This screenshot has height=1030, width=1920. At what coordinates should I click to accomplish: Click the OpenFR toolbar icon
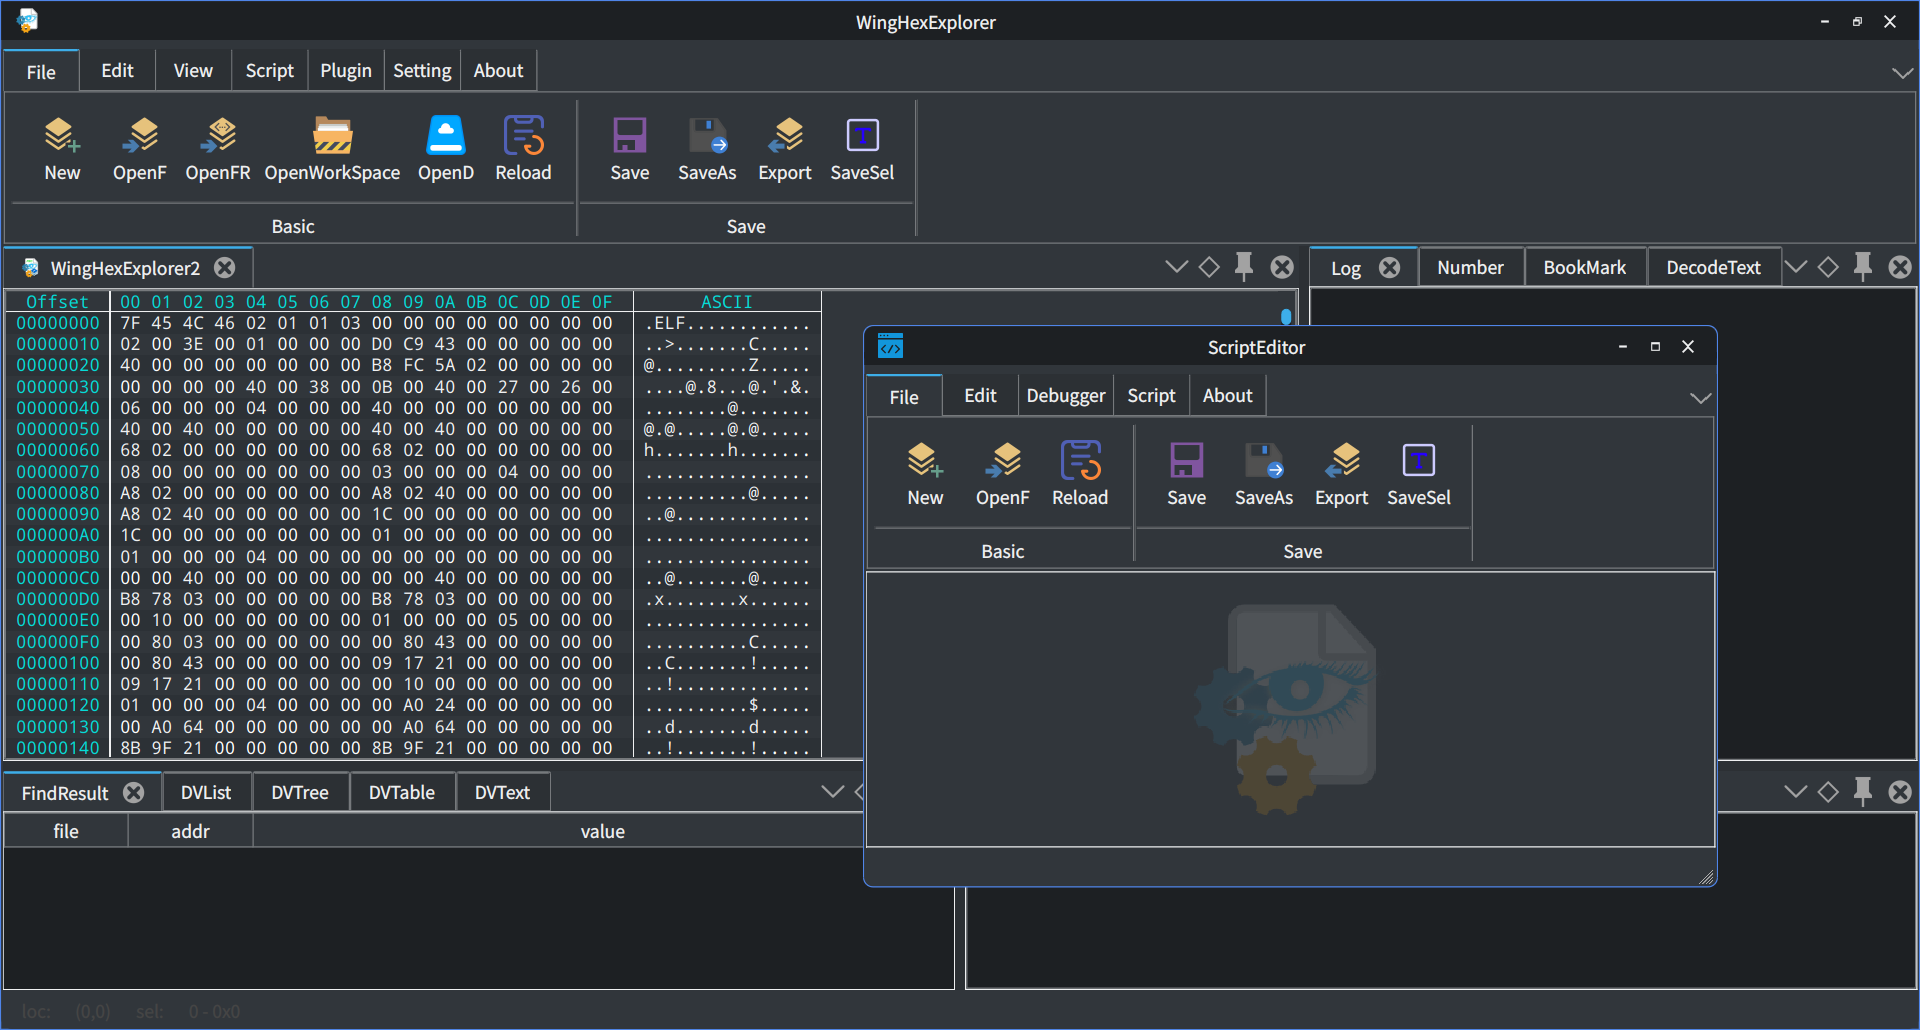click(x=218, y=136)
